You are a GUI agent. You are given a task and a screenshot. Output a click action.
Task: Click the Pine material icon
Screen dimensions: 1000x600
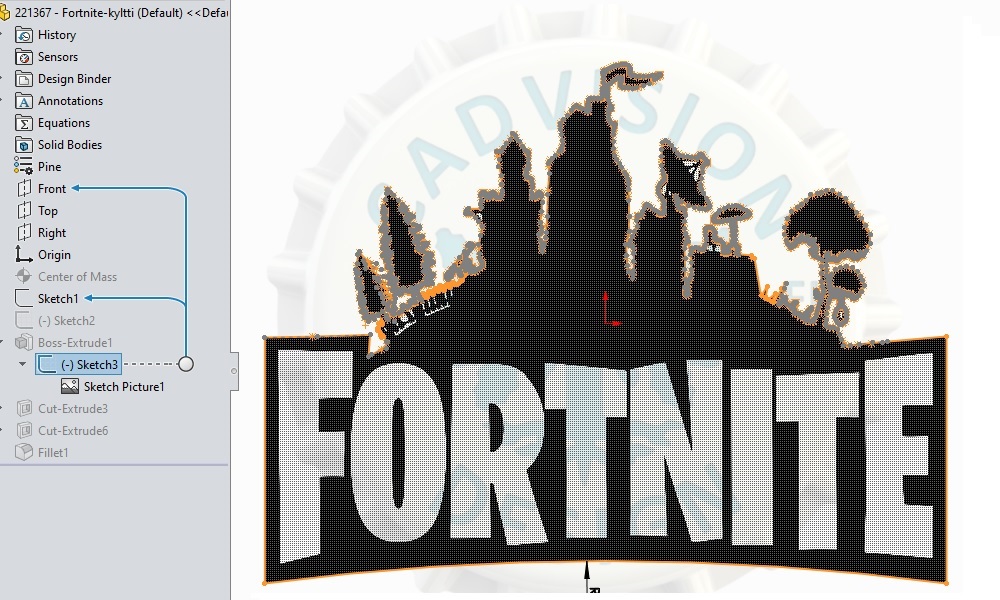(24, 166)
